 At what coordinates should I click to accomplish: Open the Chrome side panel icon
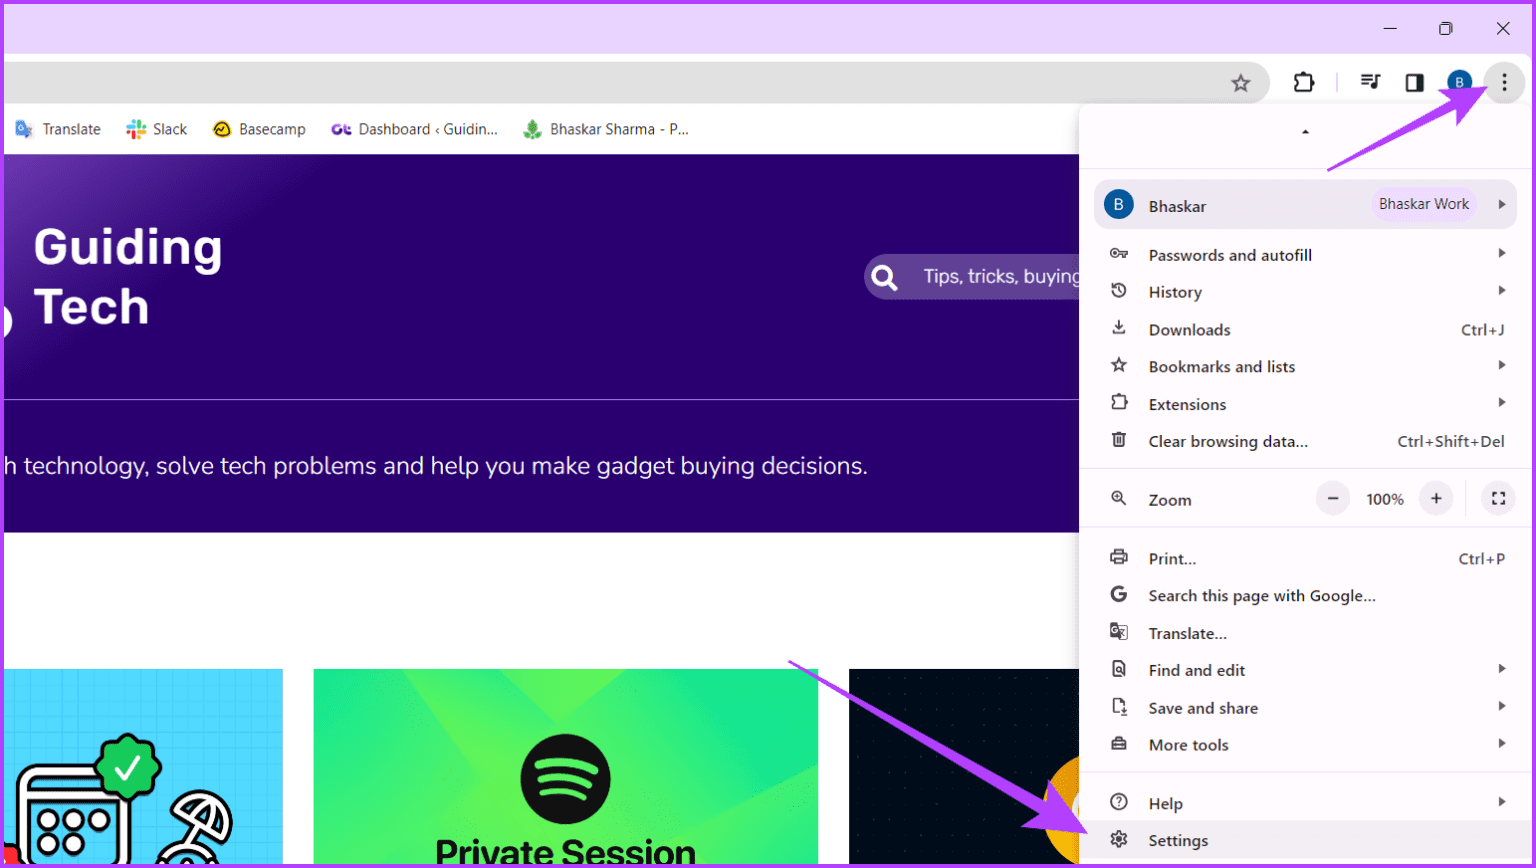point(1414,83)
